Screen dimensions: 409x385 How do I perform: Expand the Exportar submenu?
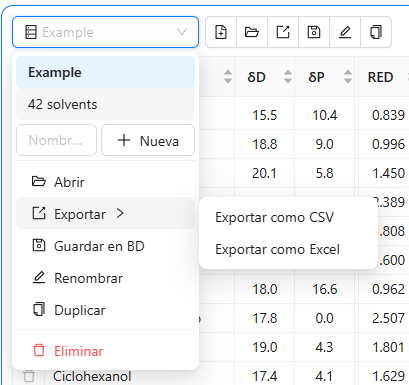(105, 213)
